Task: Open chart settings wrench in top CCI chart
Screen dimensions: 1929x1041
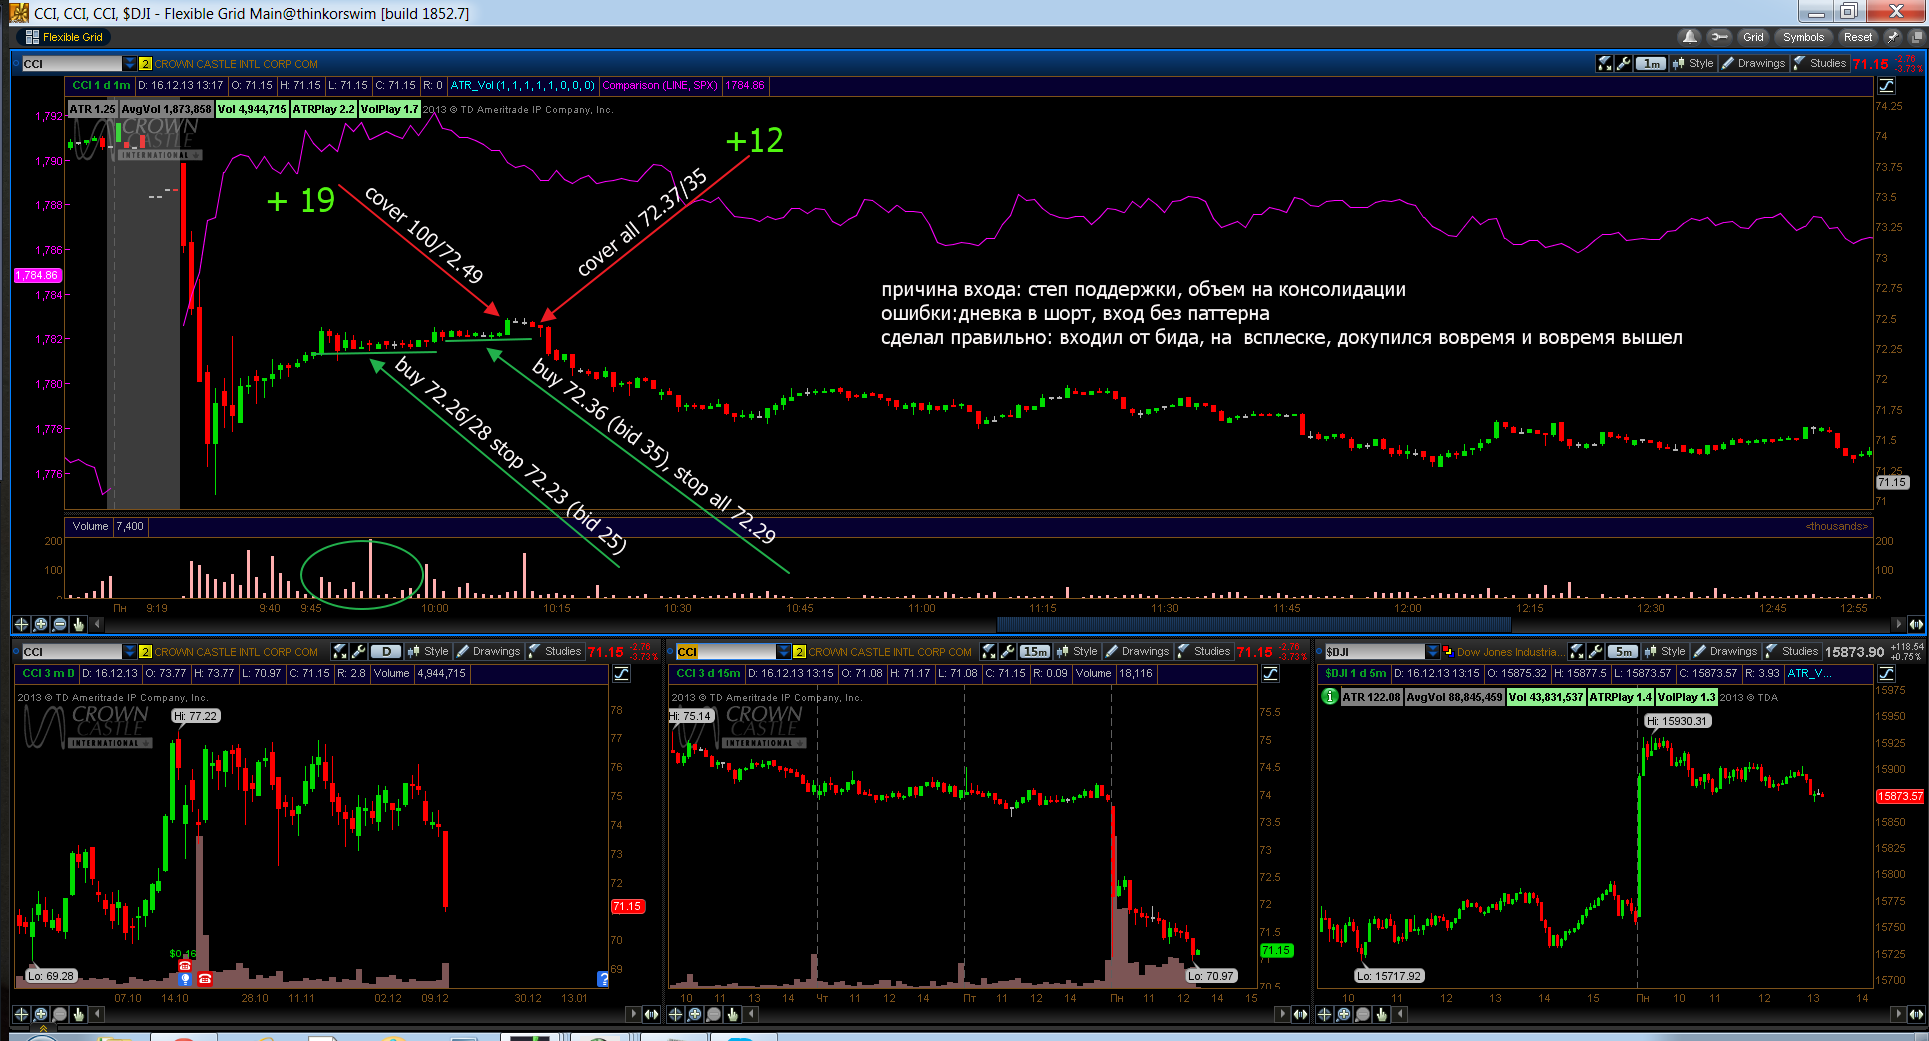Action: pos(1624,63)
